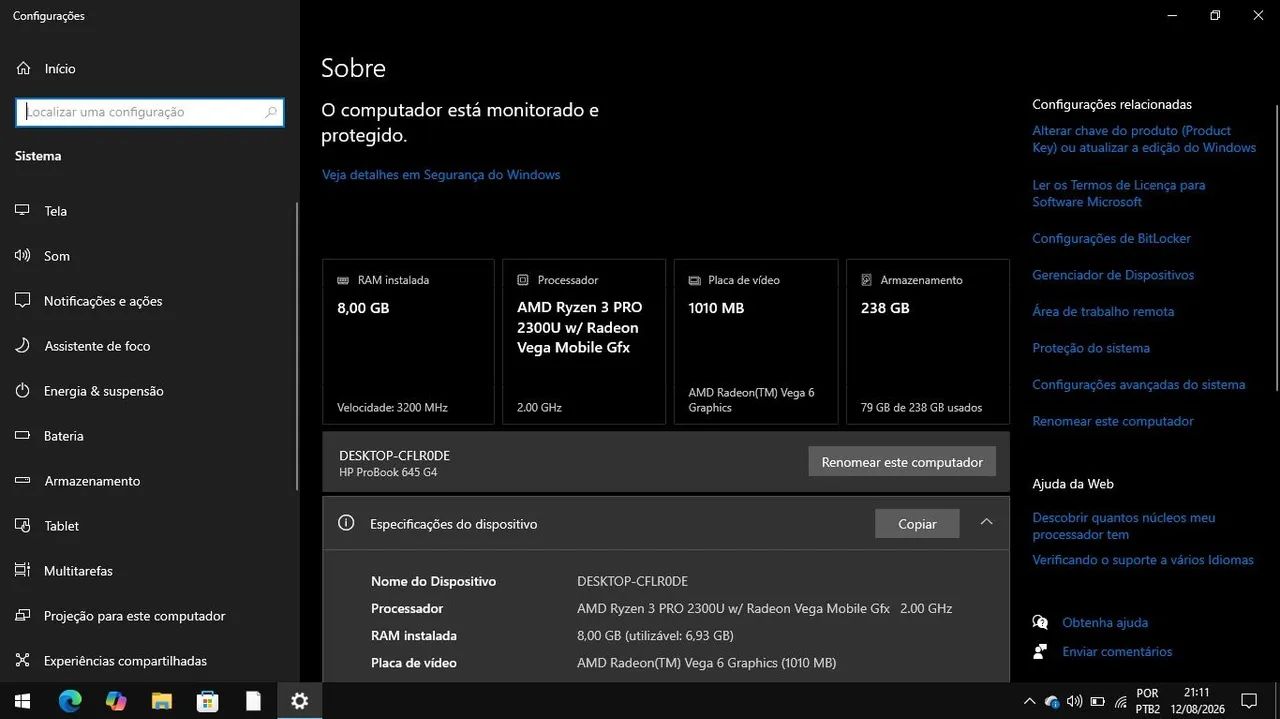
Task: Click the Processador card icon
Action: (x=523, y=281)
